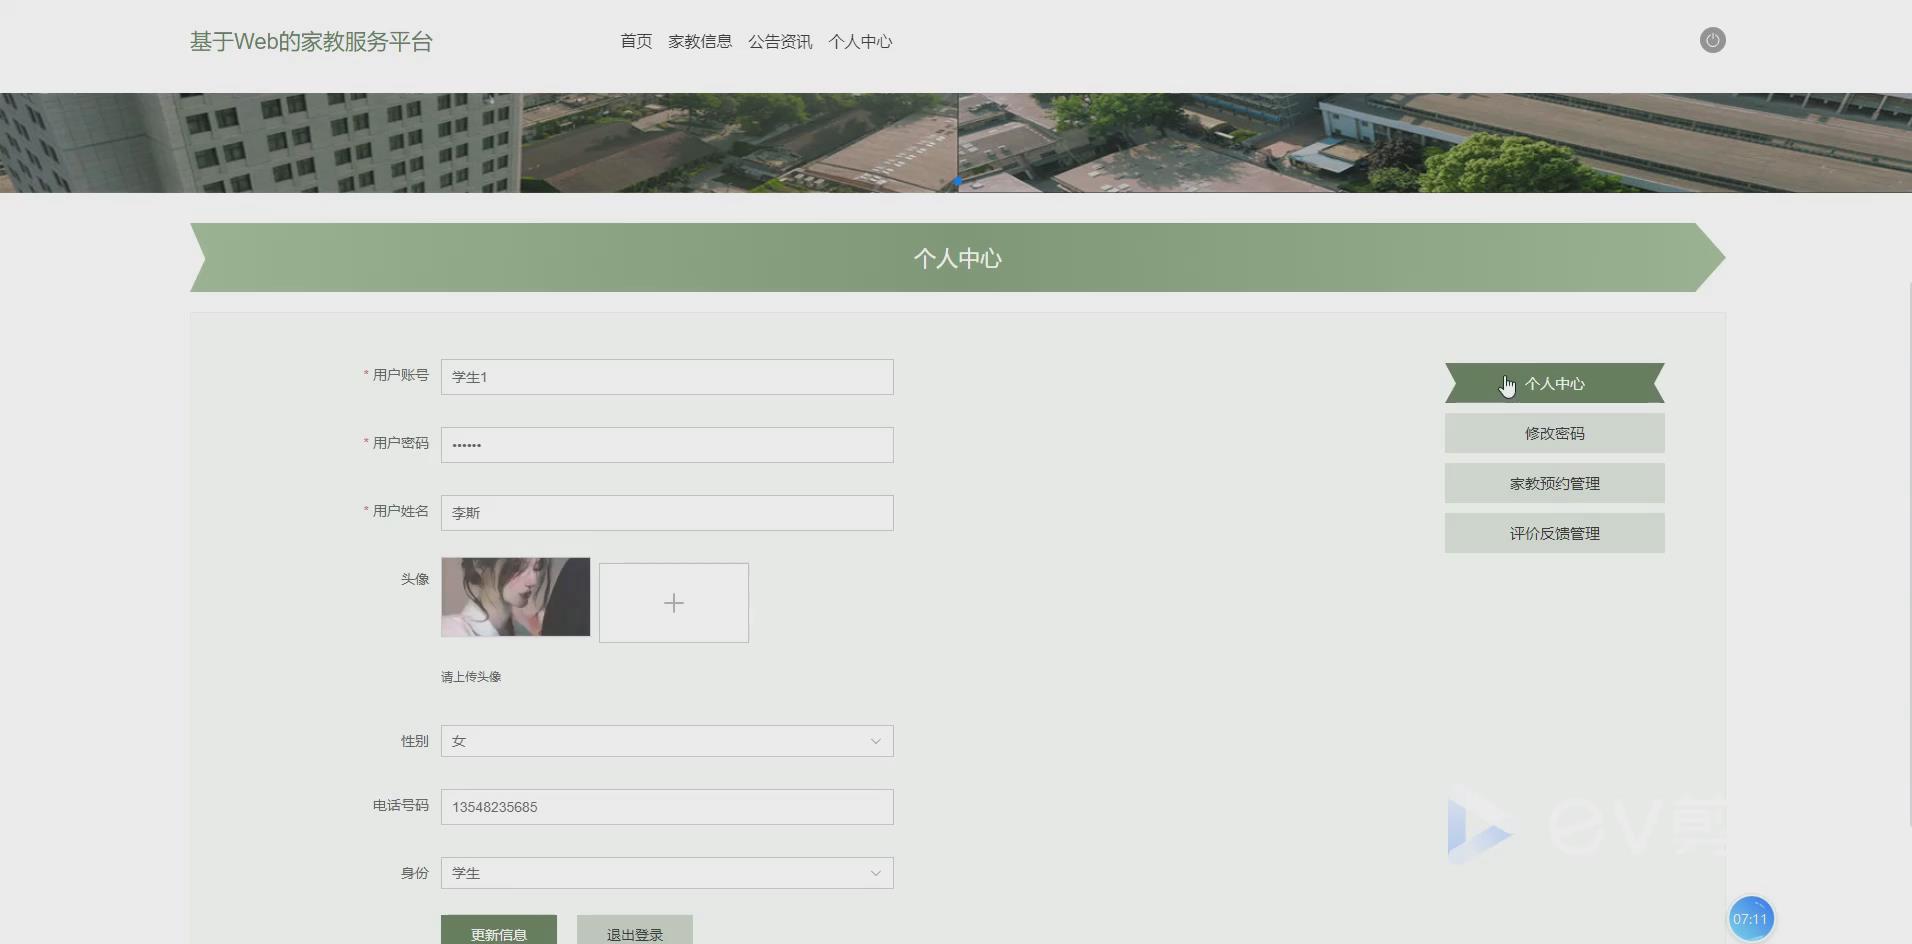Screen dimensions: 1912x944
Task: Click the 请上传头像 hint text
Action: [471, 677]
